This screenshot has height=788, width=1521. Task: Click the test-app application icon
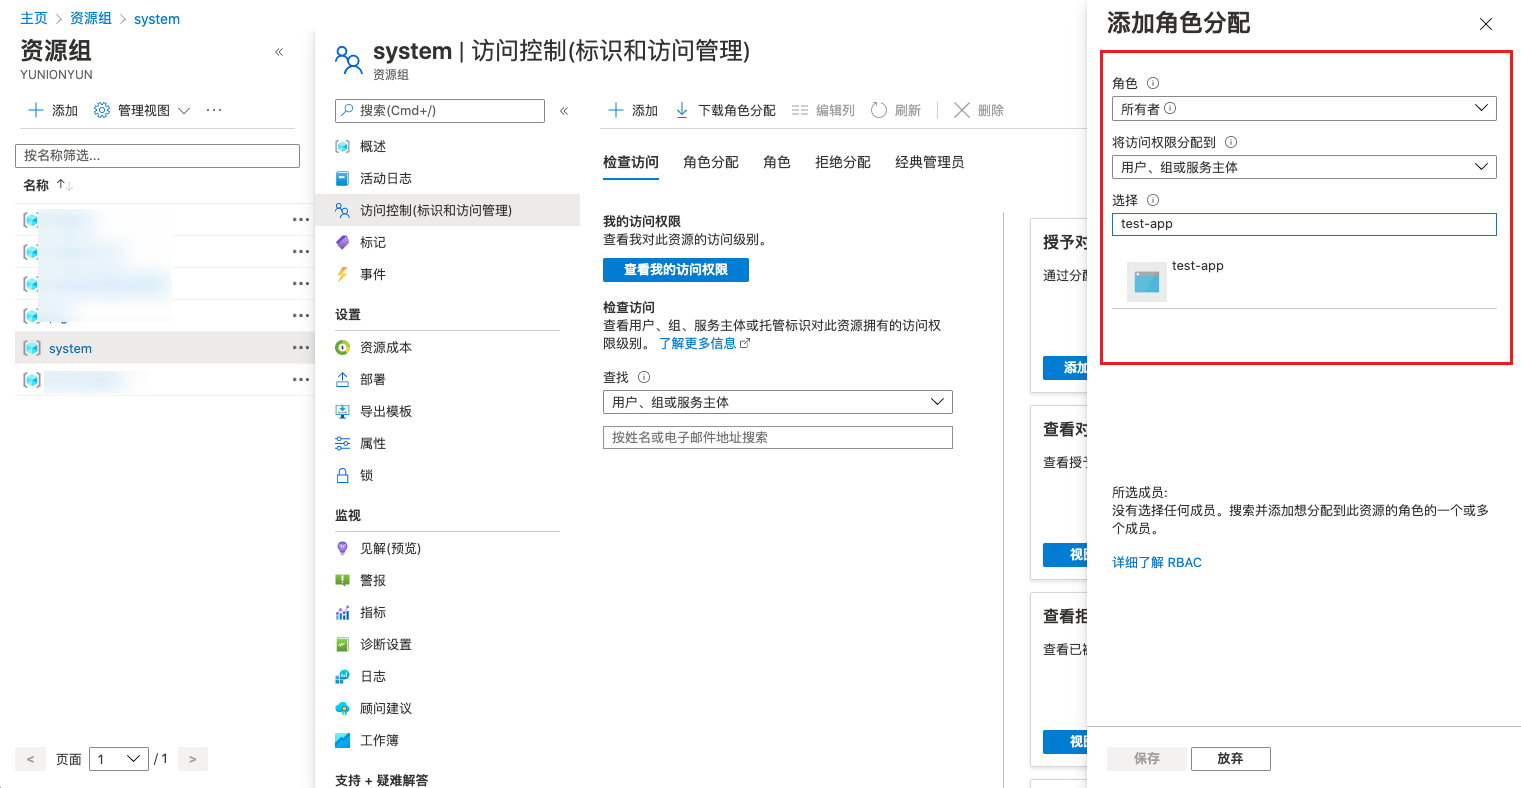click(1146, 282)
